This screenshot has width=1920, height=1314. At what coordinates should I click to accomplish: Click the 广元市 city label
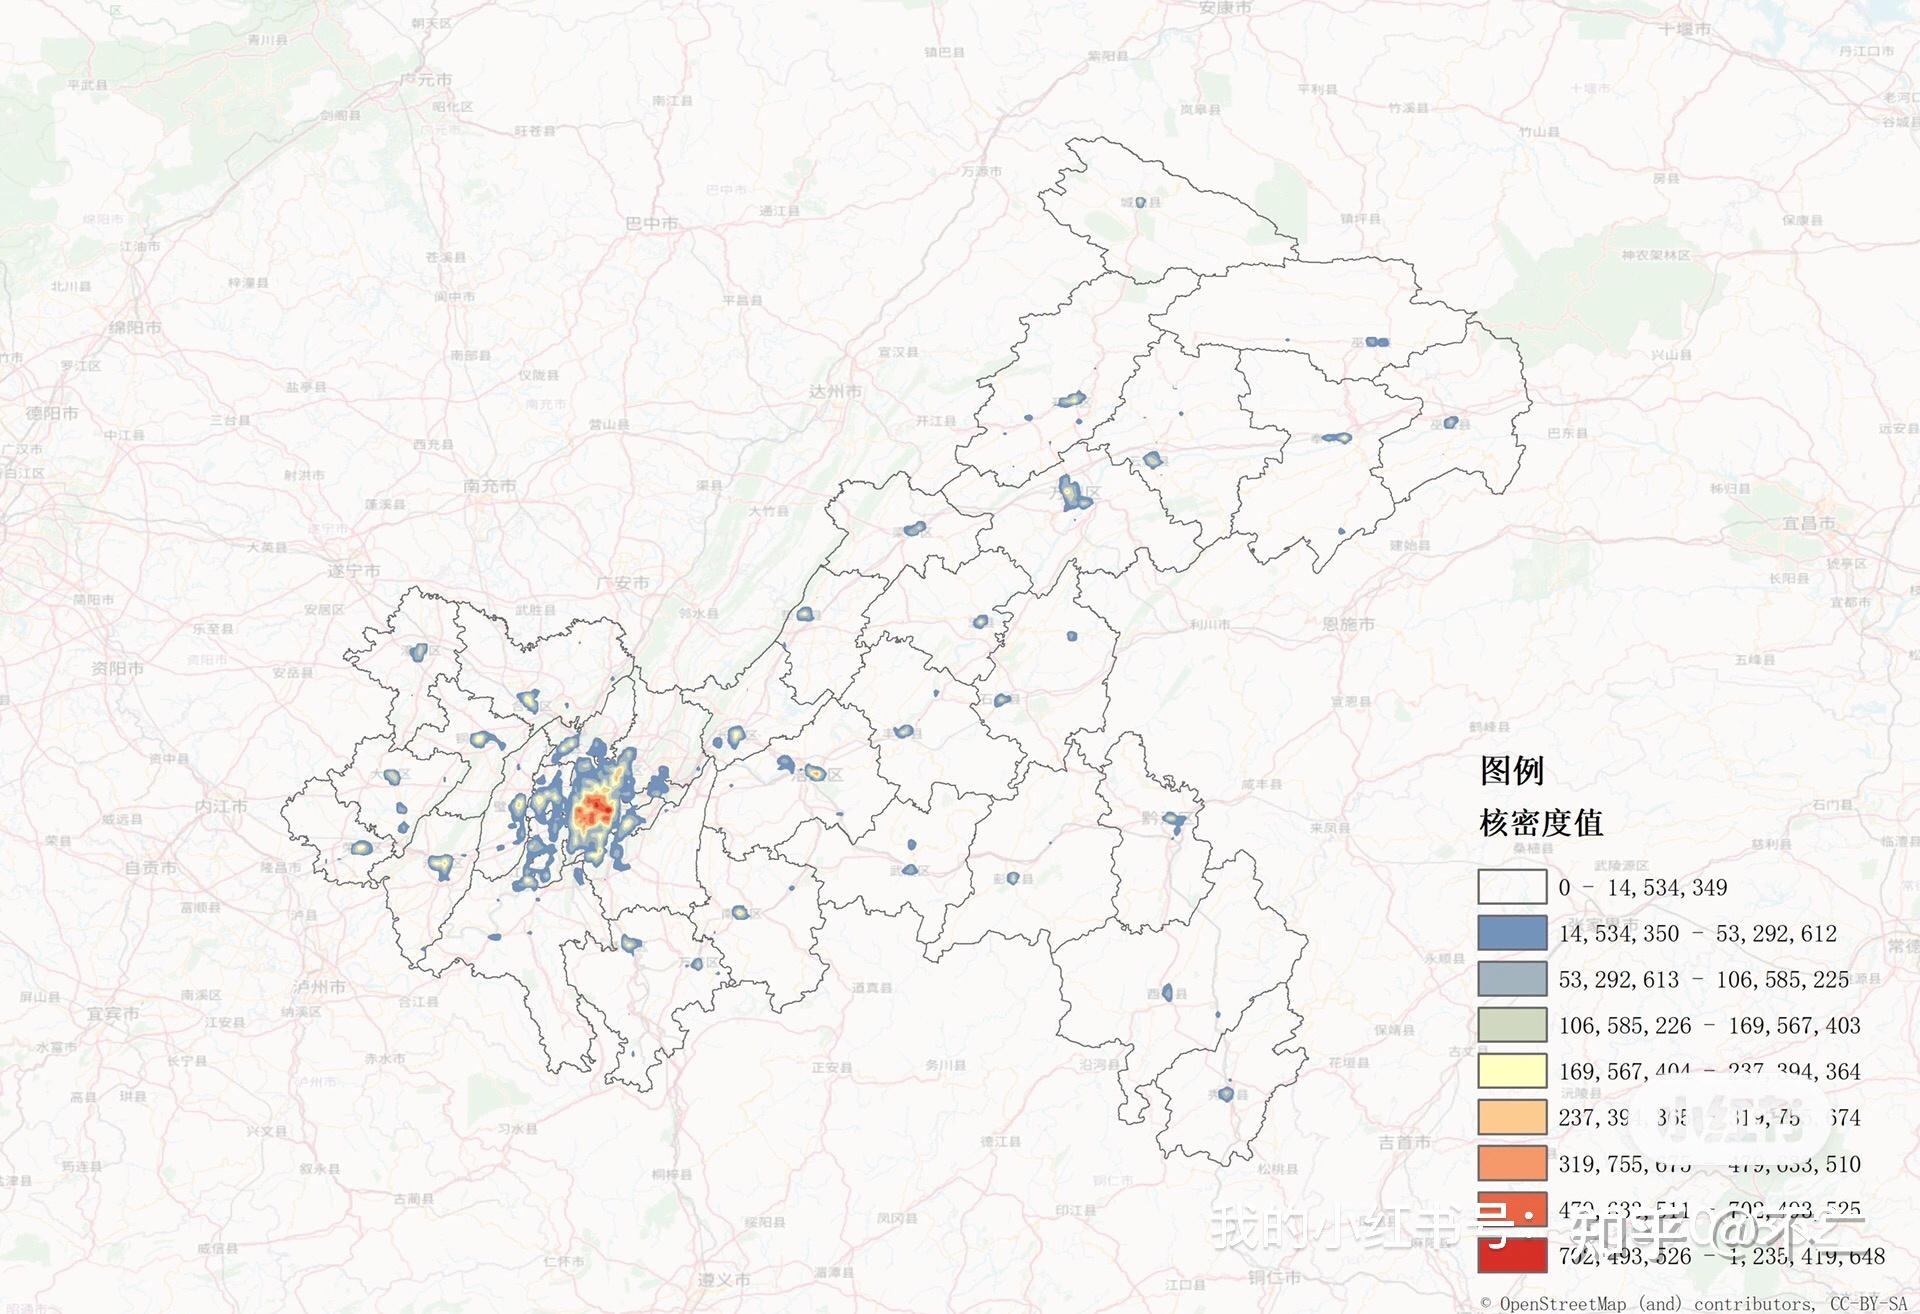click(426, 79)
